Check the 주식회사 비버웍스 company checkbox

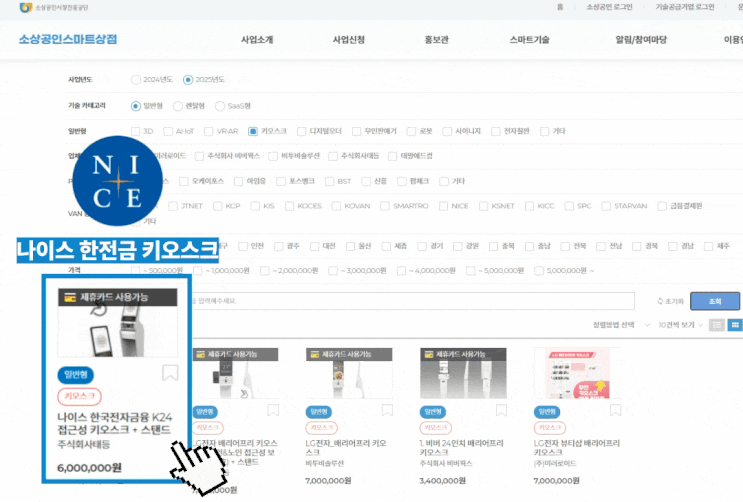pos(199,156)
